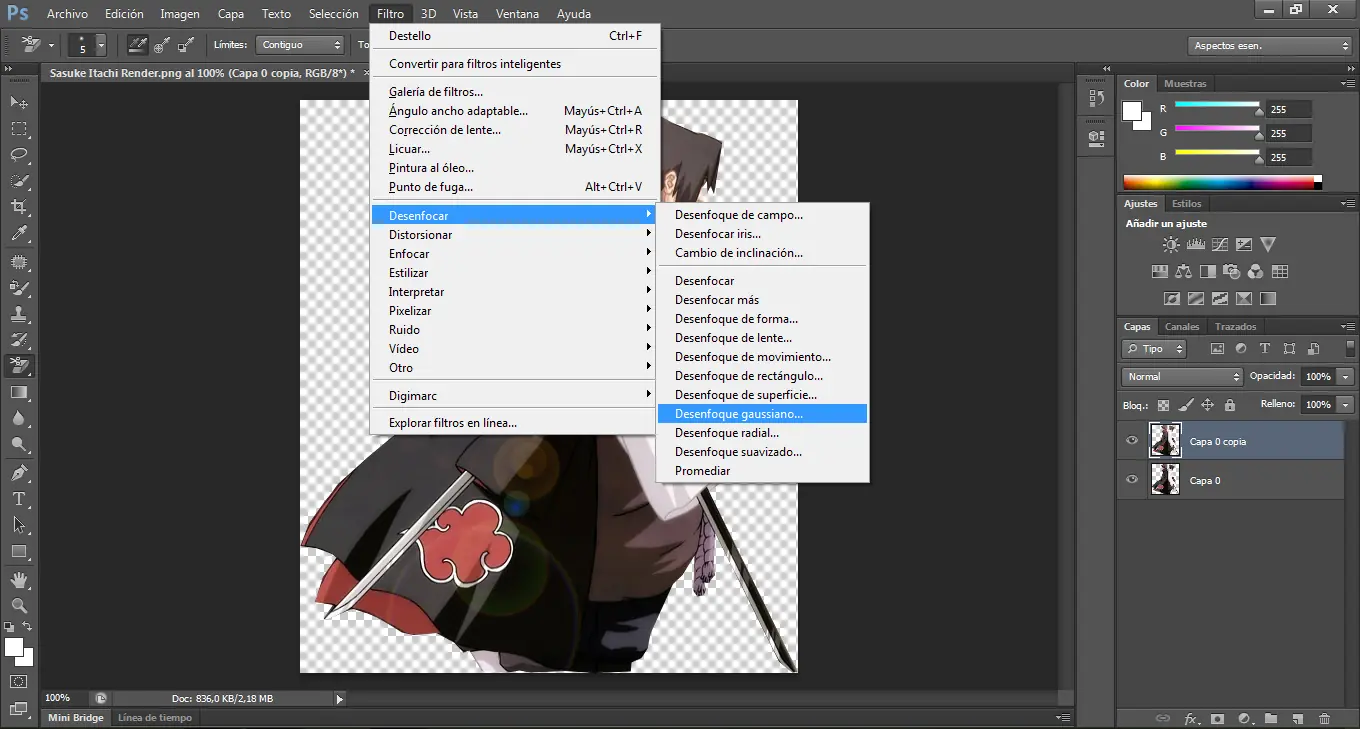
Task: Select the Pen tool
Action: [x=19, y=472]
